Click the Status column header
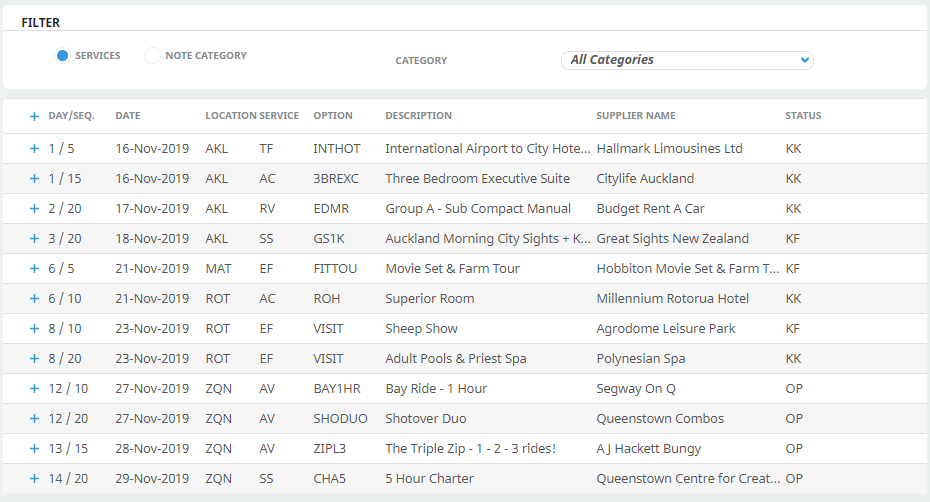The image size is (930, 502). tap(803, 116)
